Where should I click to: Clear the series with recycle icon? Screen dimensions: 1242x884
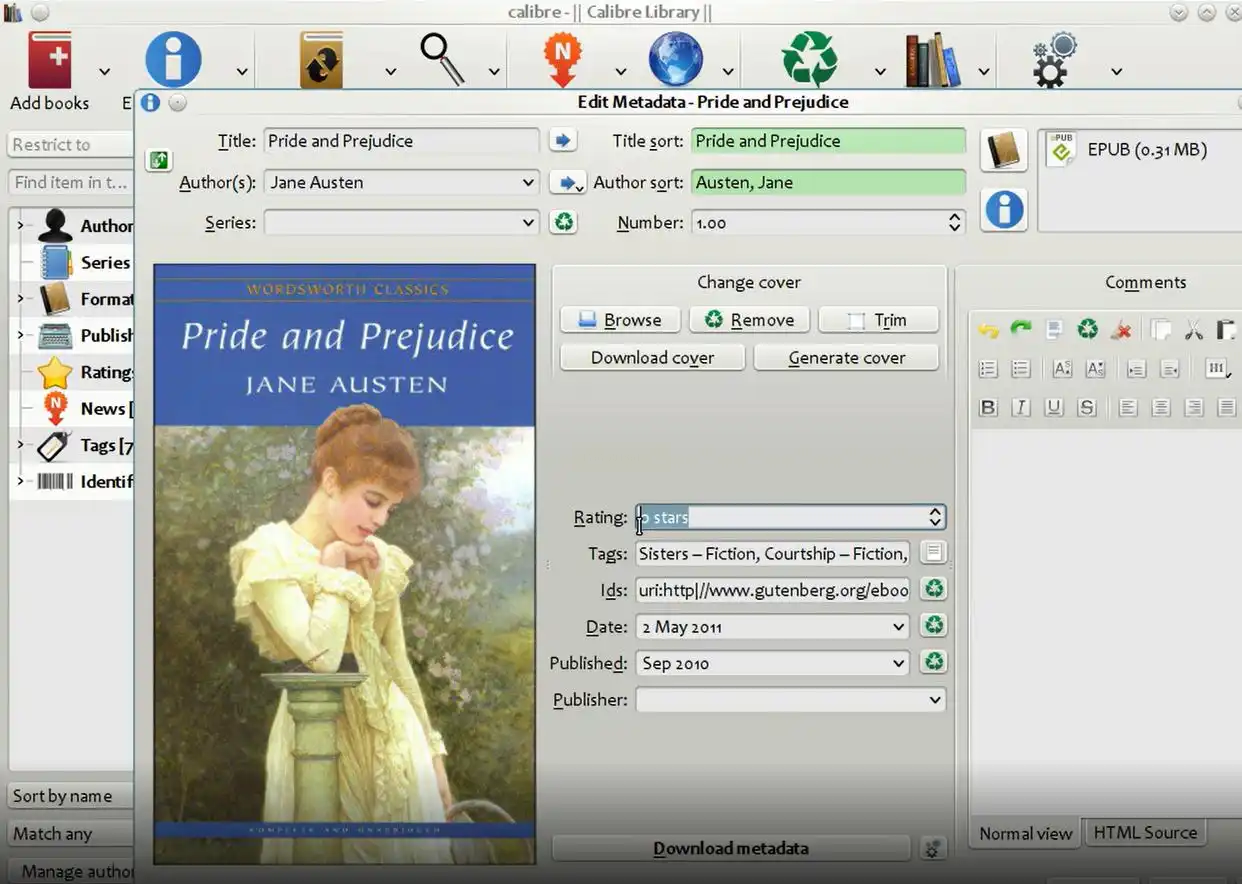click(x=564, y=222)
